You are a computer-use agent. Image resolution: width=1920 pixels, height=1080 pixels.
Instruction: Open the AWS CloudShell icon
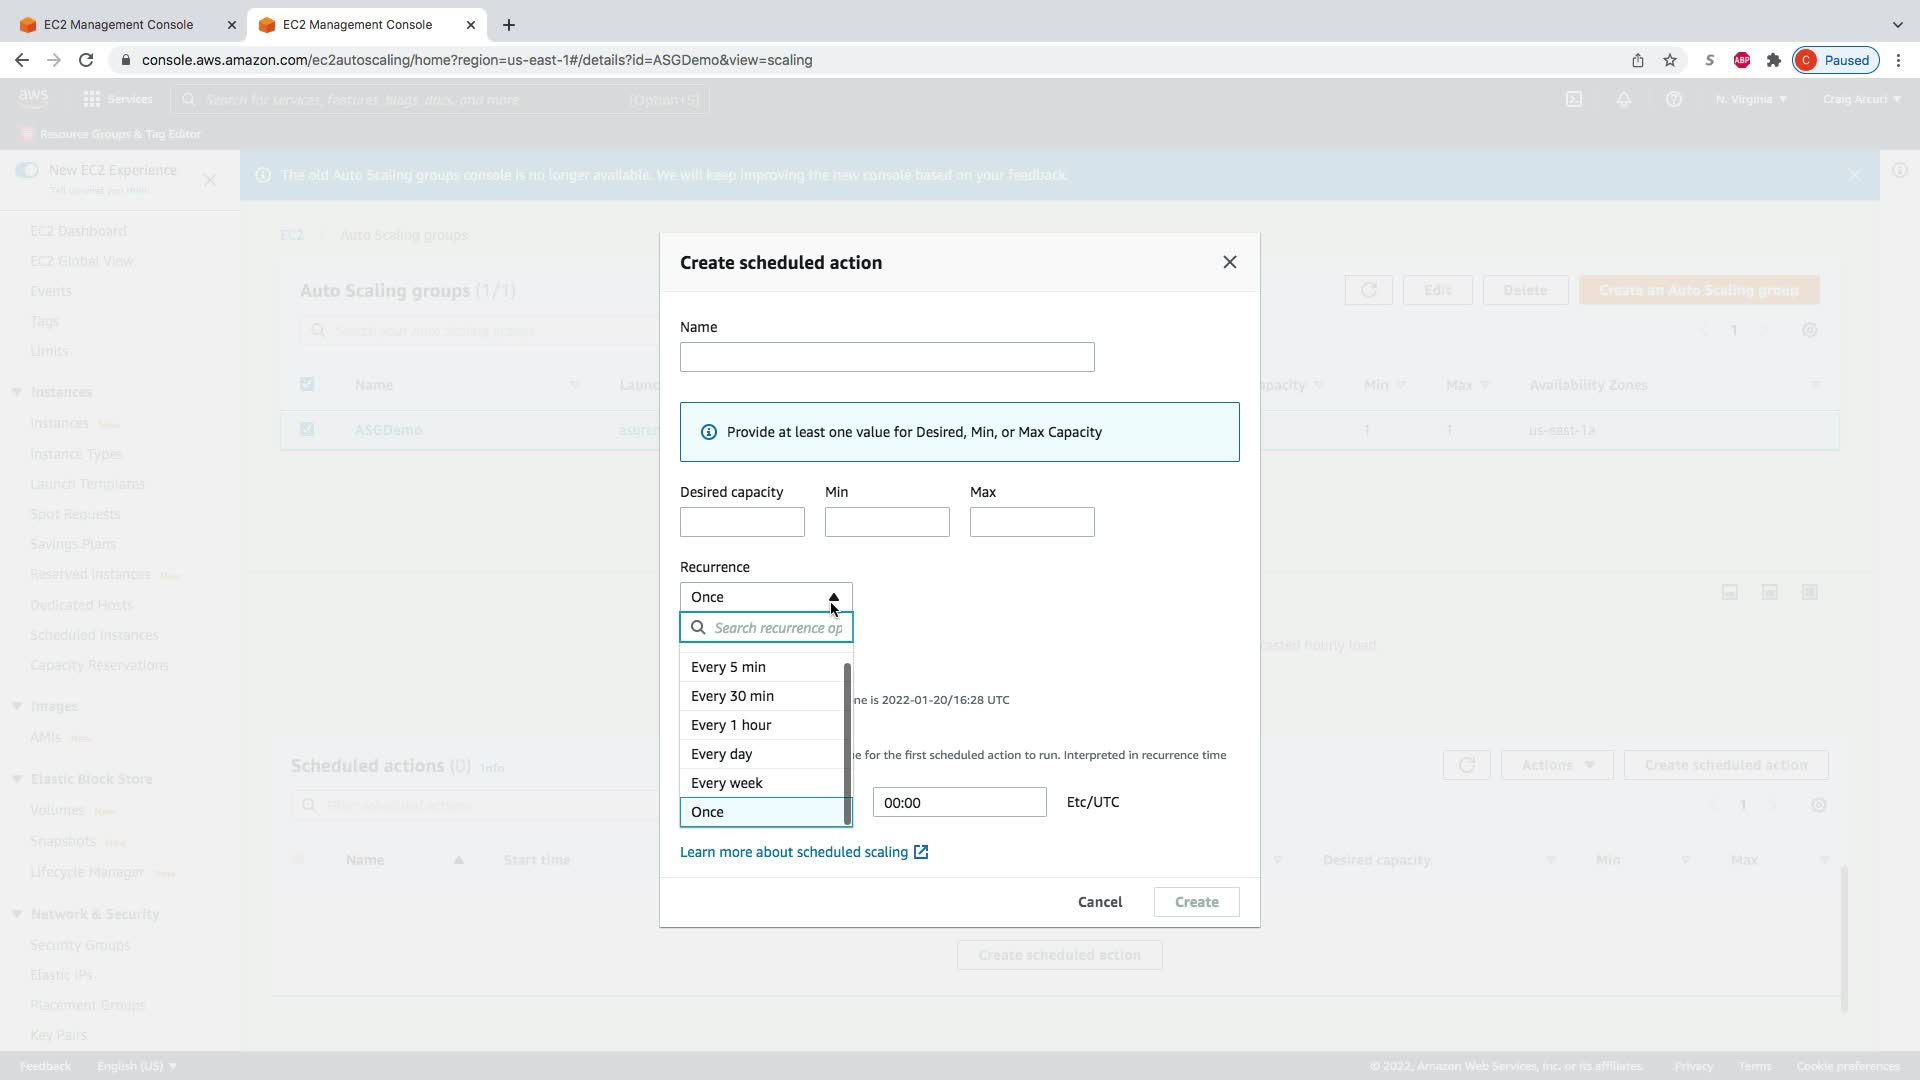1573,99
